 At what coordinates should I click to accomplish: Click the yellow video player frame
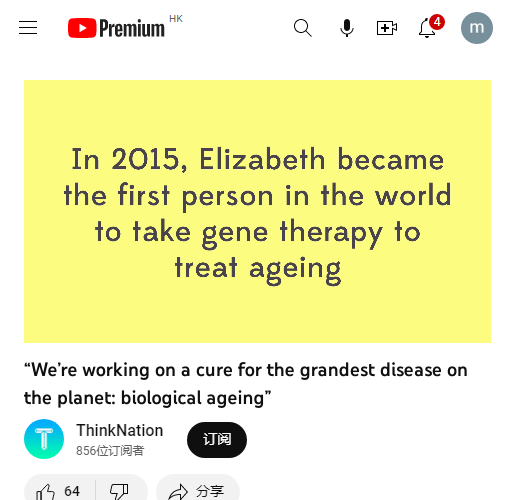click(257, 211)
